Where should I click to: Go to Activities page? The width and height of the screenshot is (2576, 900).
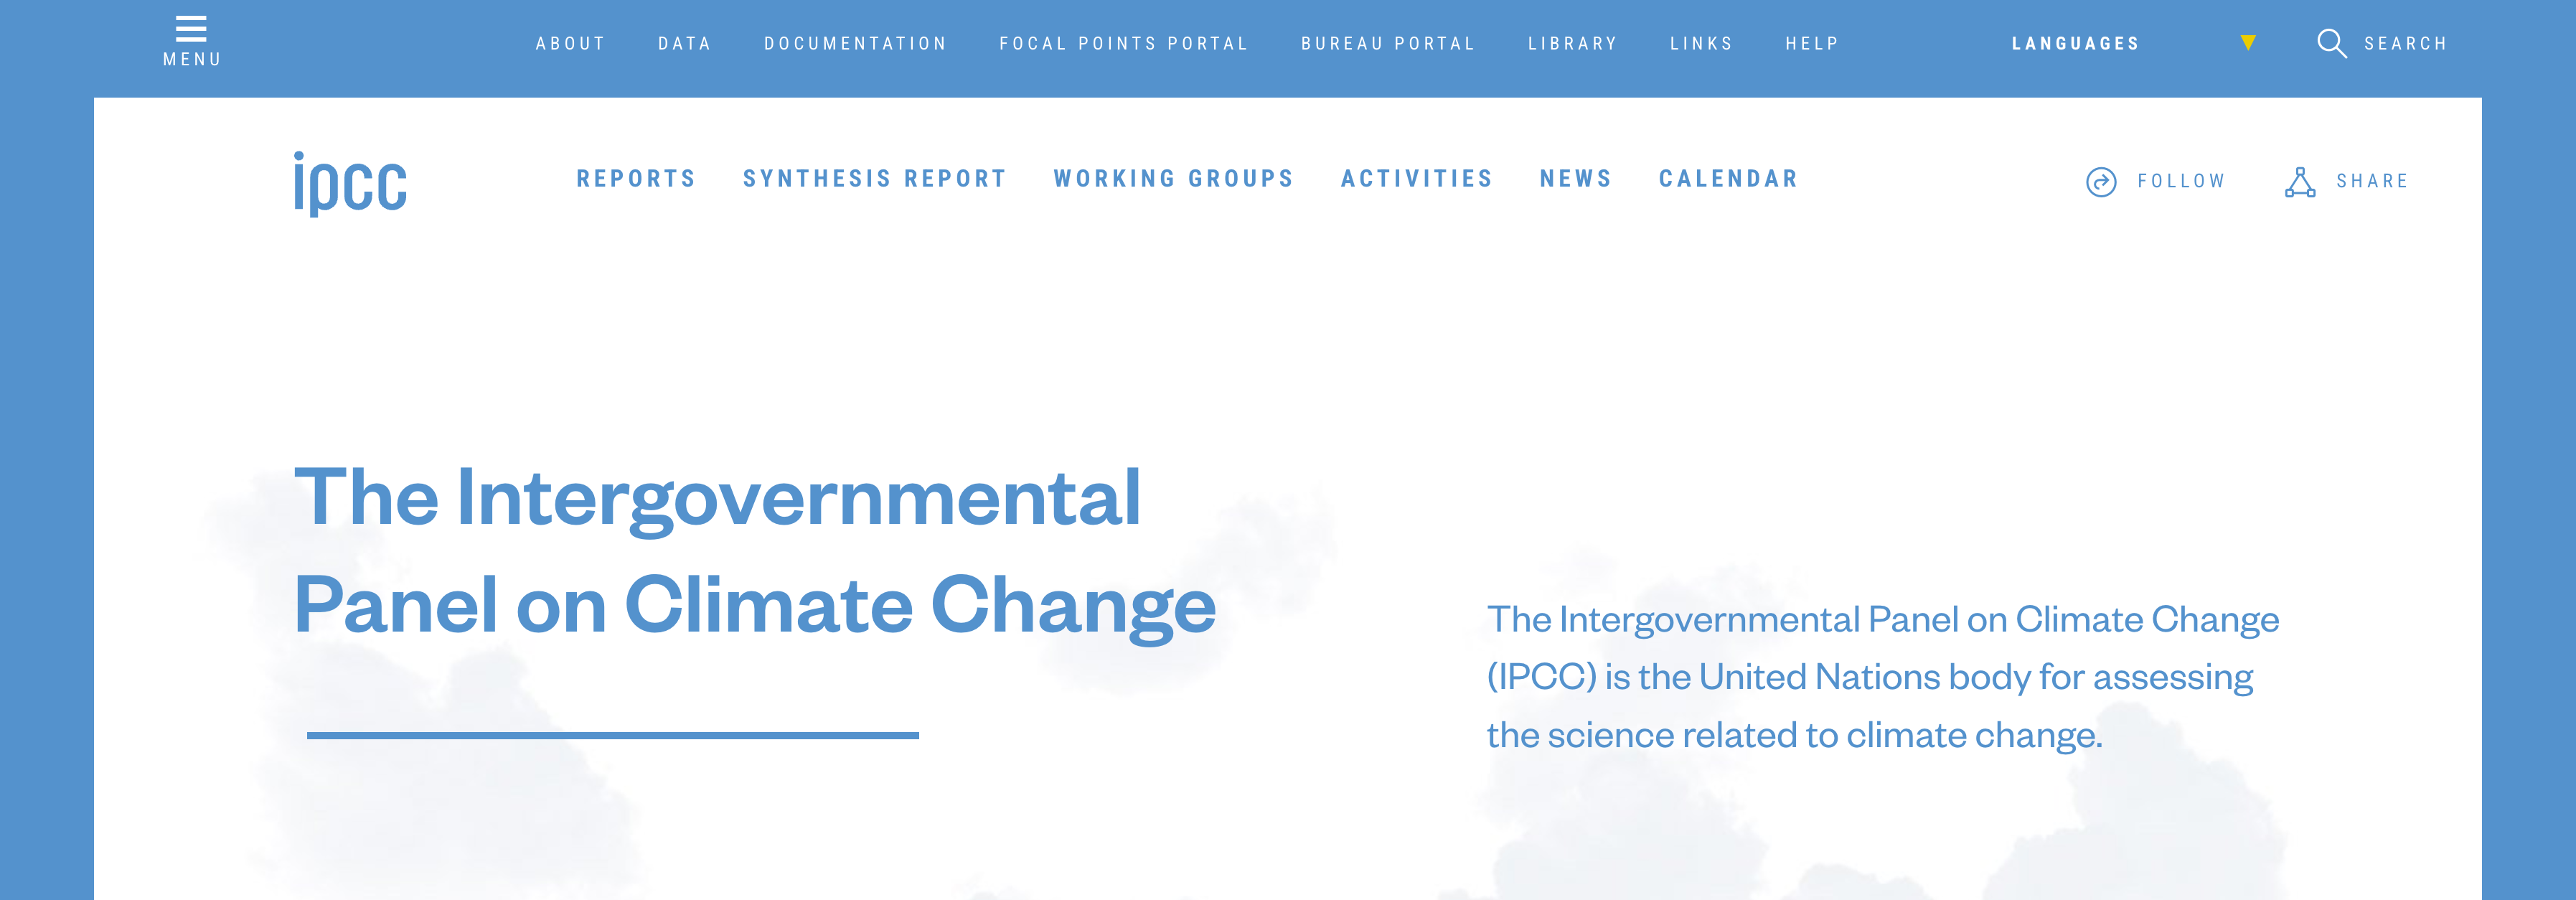pyautogui.click(x=1417, y=179)
